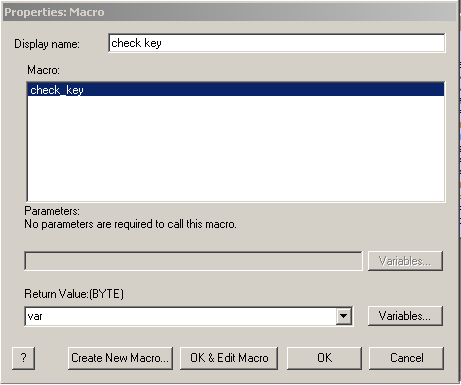461x385 pixels.
Task: Click the Properties: Macro title bar
Action: (230, 12)
